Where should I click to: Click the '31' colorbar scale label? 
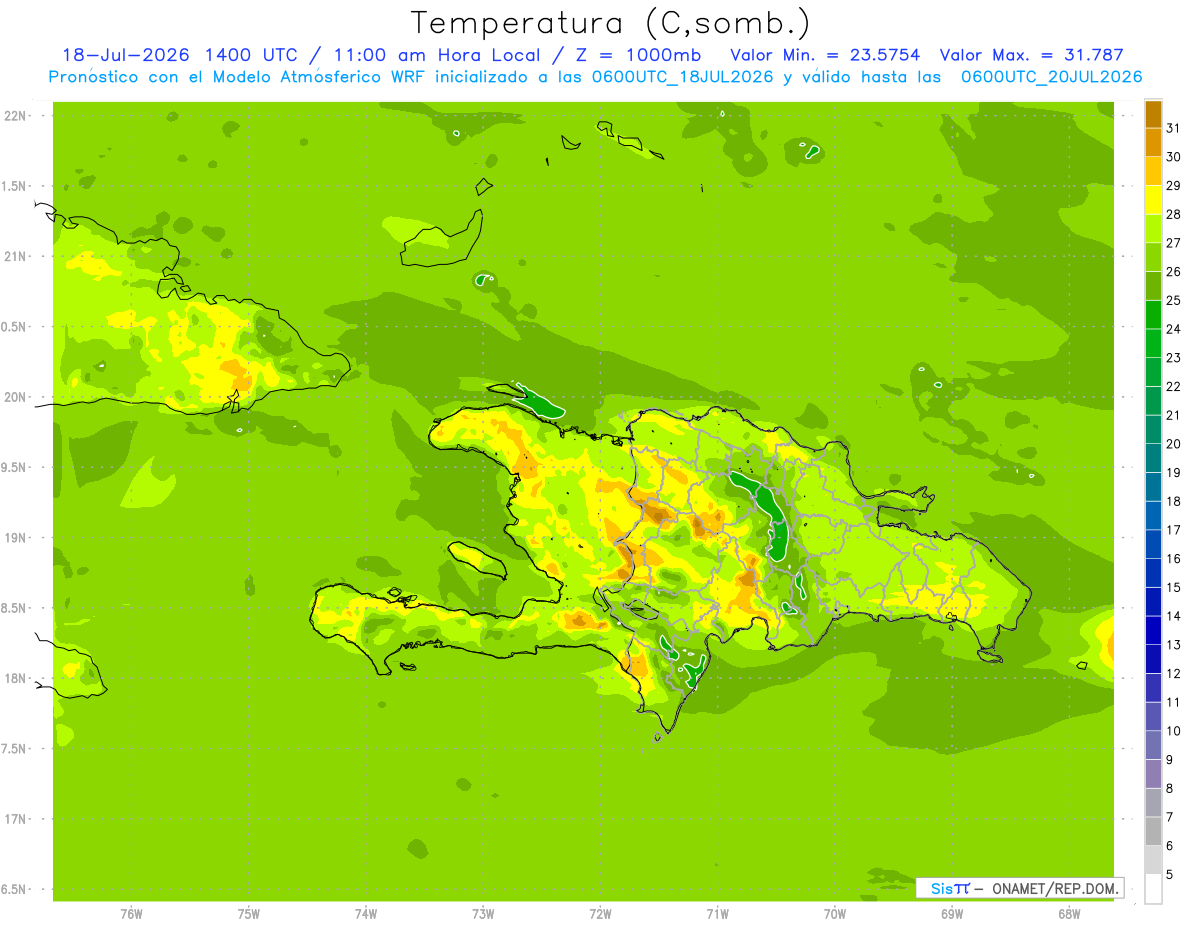pyautogui.click(x=1174, y=128)
